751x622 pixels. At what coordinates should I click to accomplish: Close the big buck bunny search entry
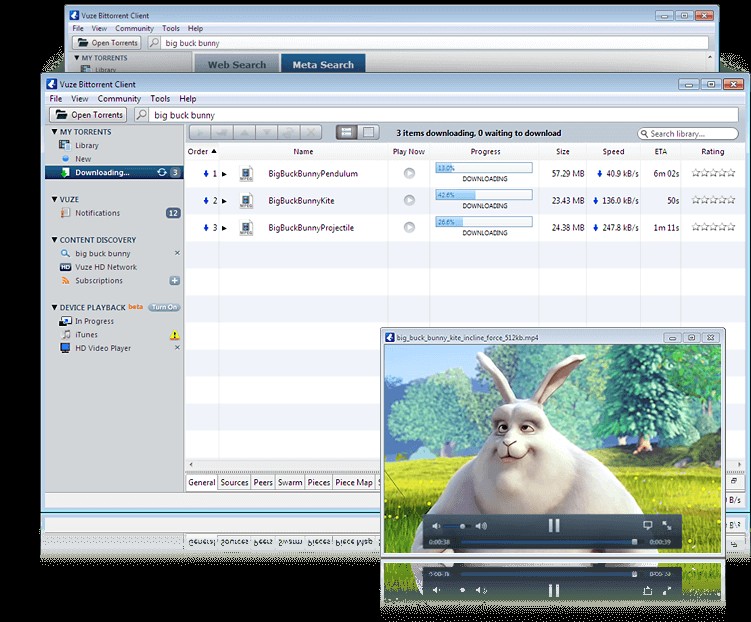point(177,254)
